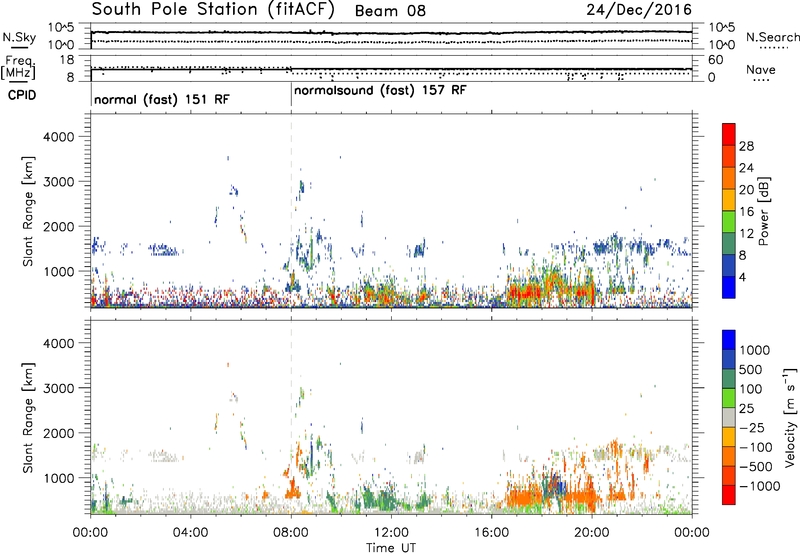Click the Slant Range label of velocity panel
The image size is (800, 554).
tap(29, 417)
